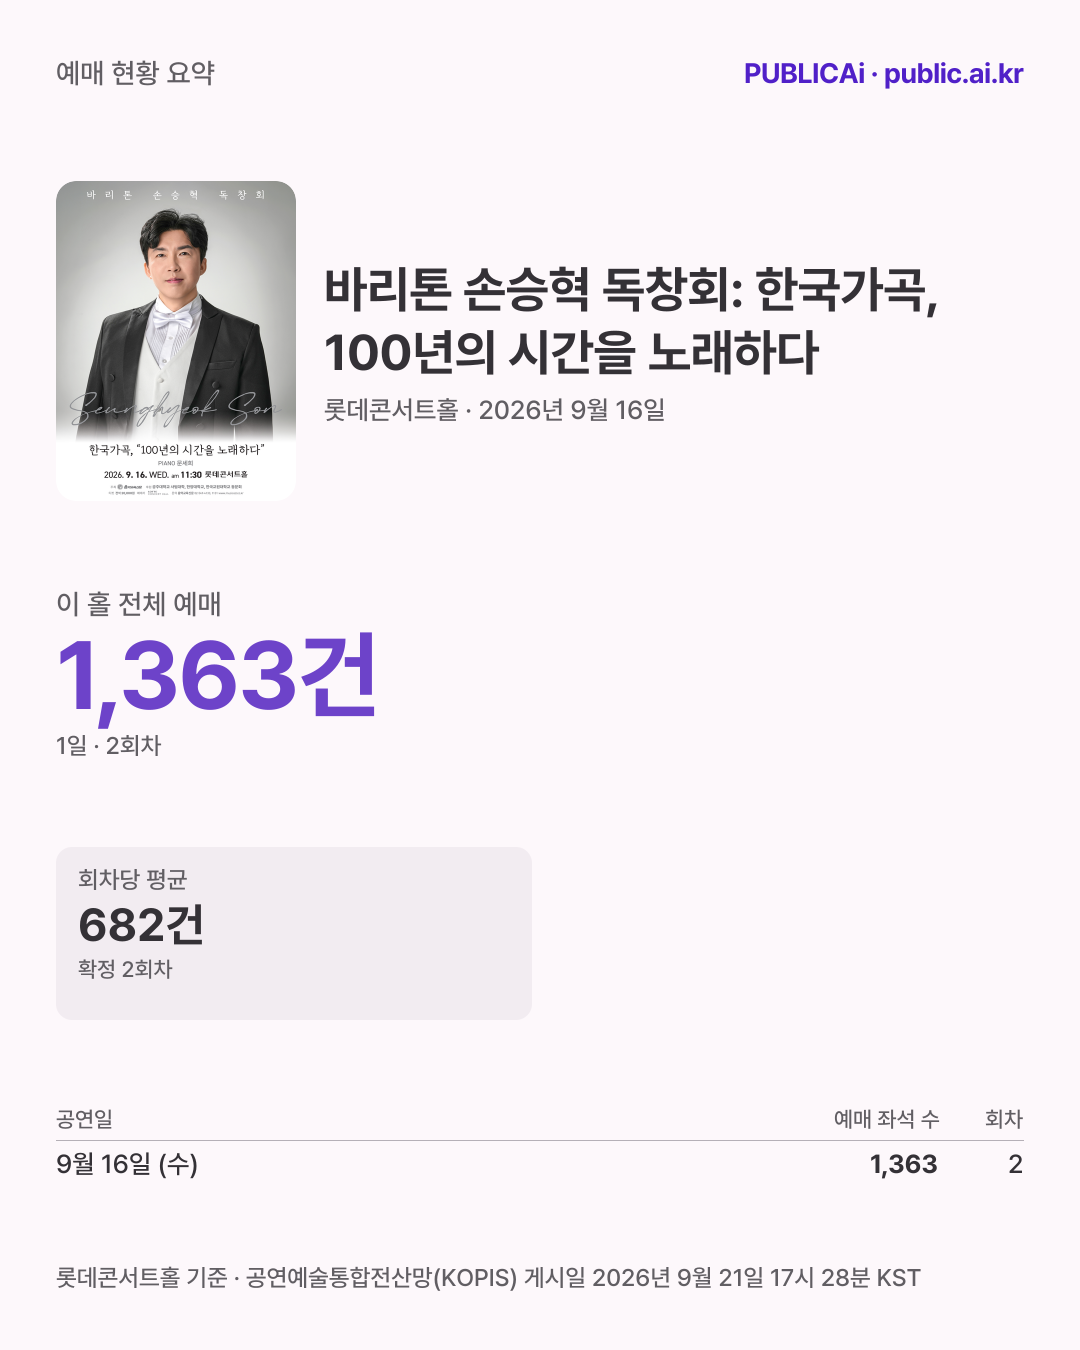Image resolution: width=1080 pixels, height=1350 pixels.
Task: Click the session count 2 cell
Action: click(x=1015, y=1164)
